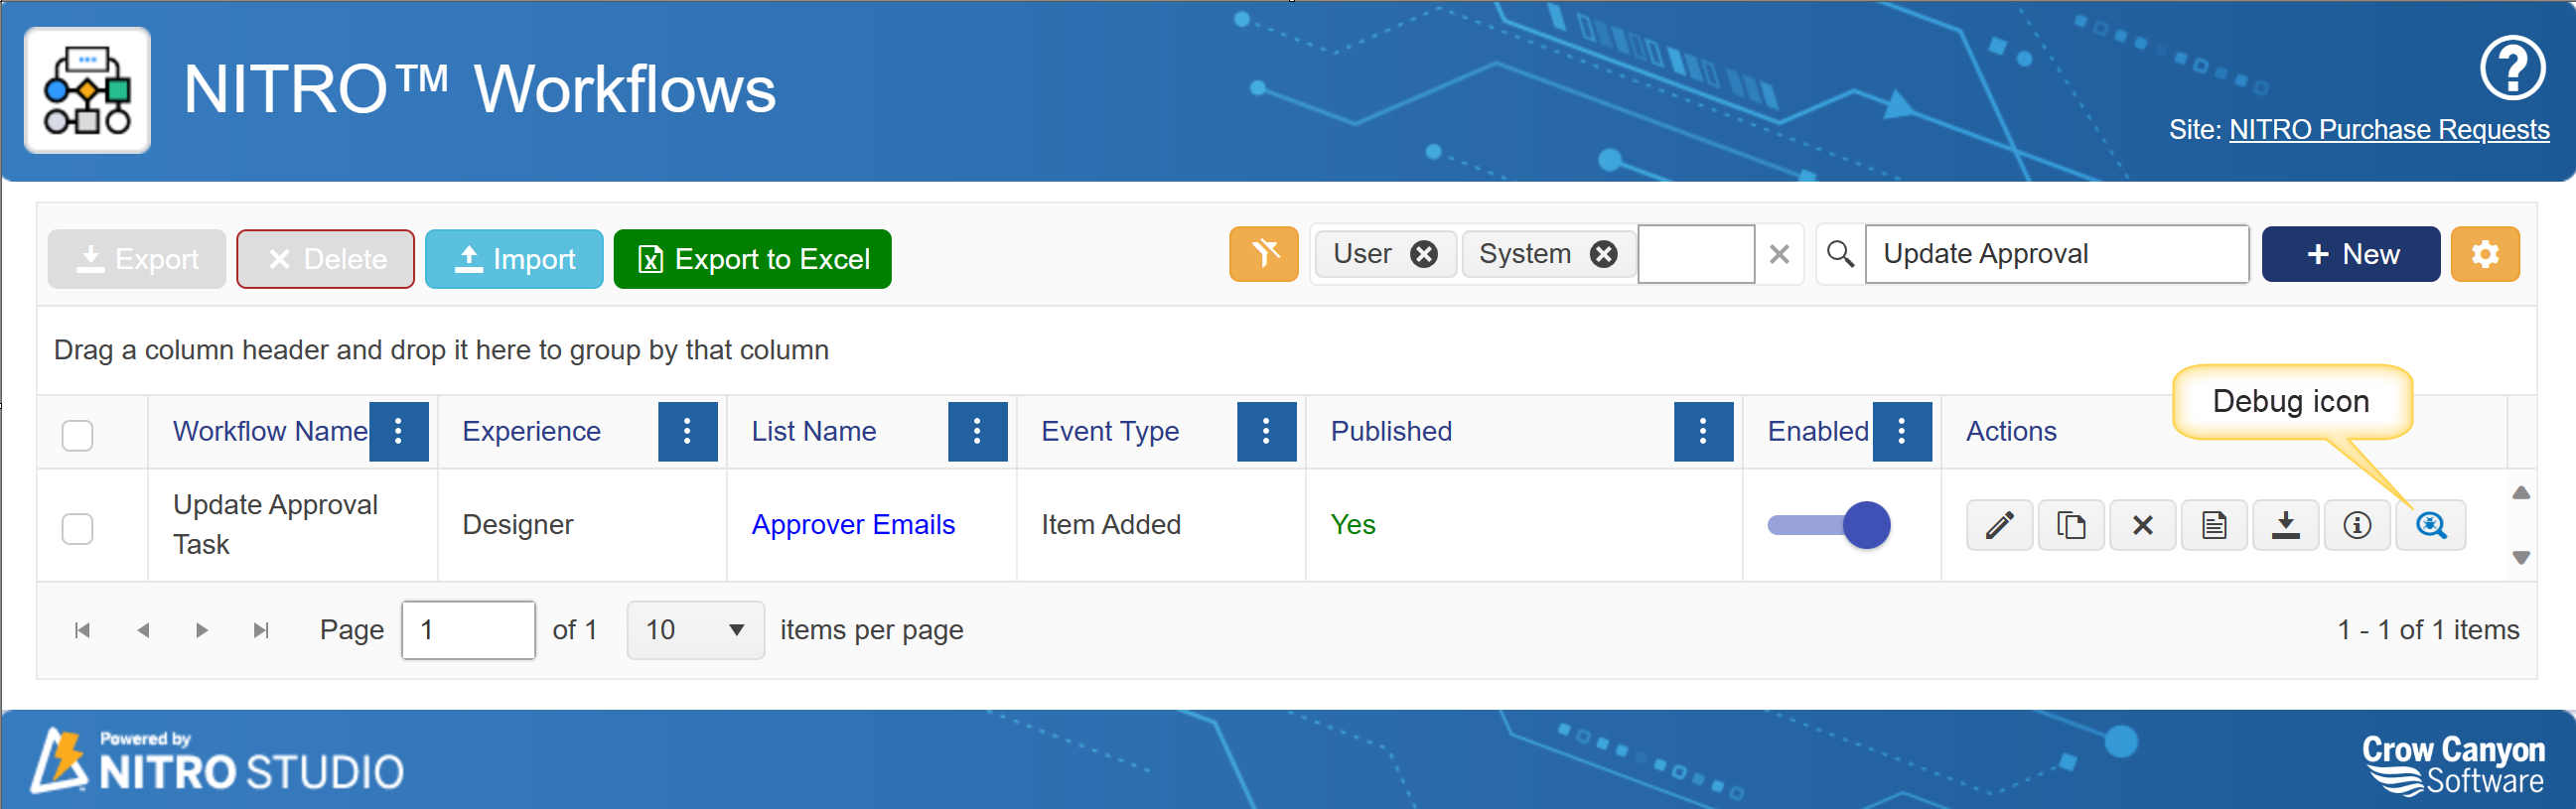Sort by Published column header
The height and width of the screenshot is (809, 2576).
1391,431
